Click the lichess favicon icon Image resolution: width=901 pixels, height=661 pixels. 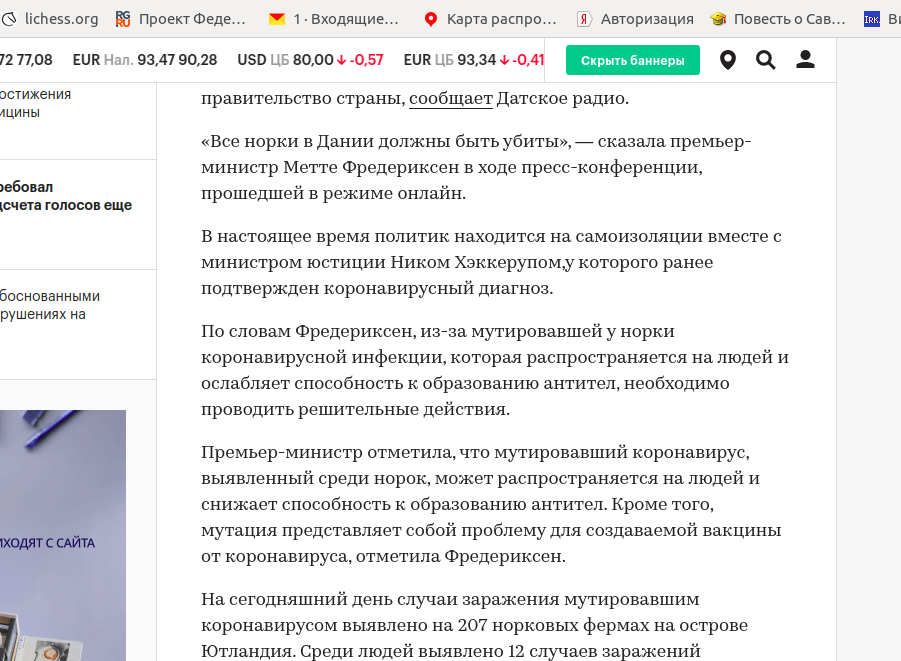pos(9,20)
